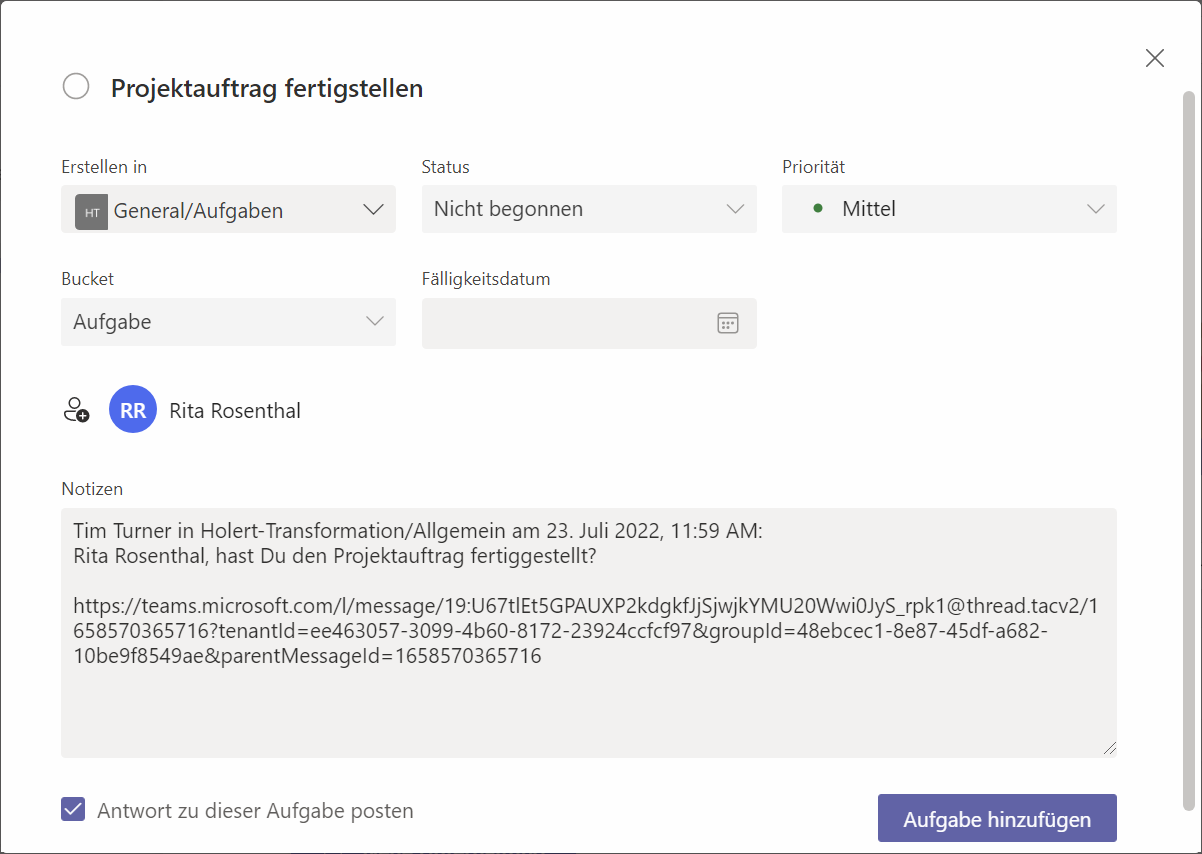
Task: Click the teams.microsoft.com message URL text
Action: [586, 631]
